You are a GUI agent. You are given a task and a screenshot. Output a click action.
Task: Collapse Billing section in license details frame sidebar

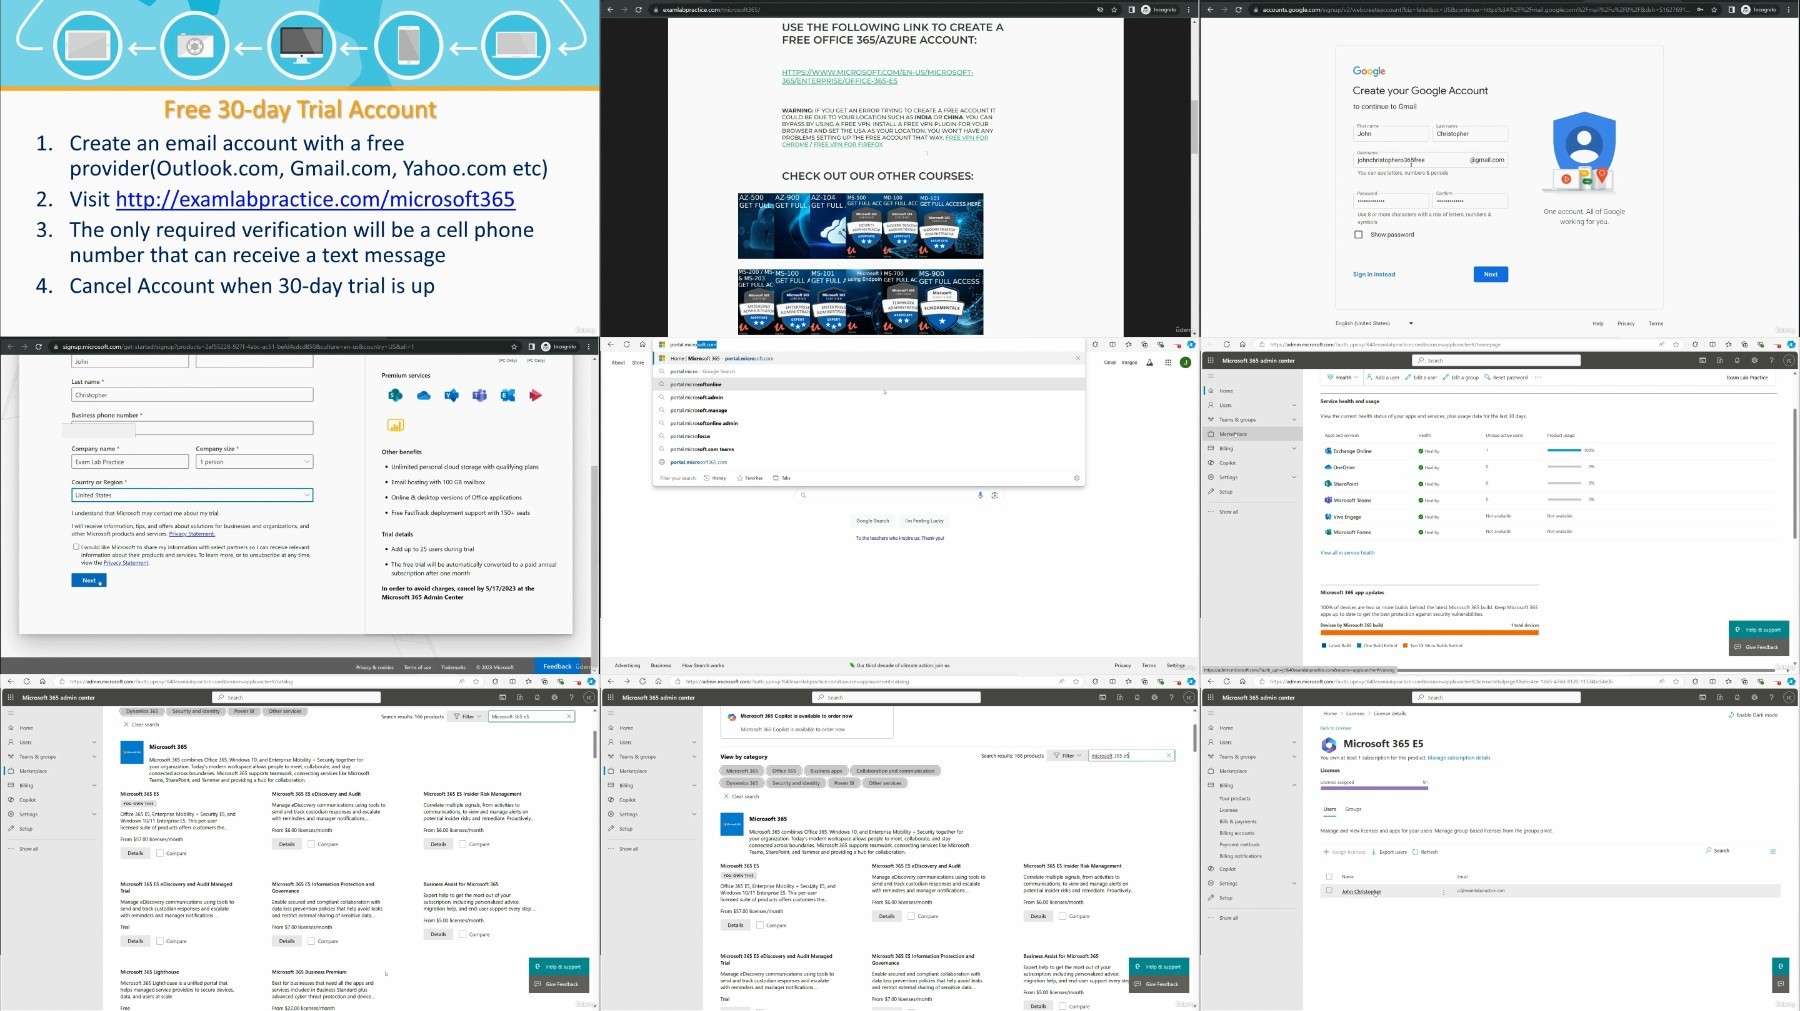pos(1294,785)
